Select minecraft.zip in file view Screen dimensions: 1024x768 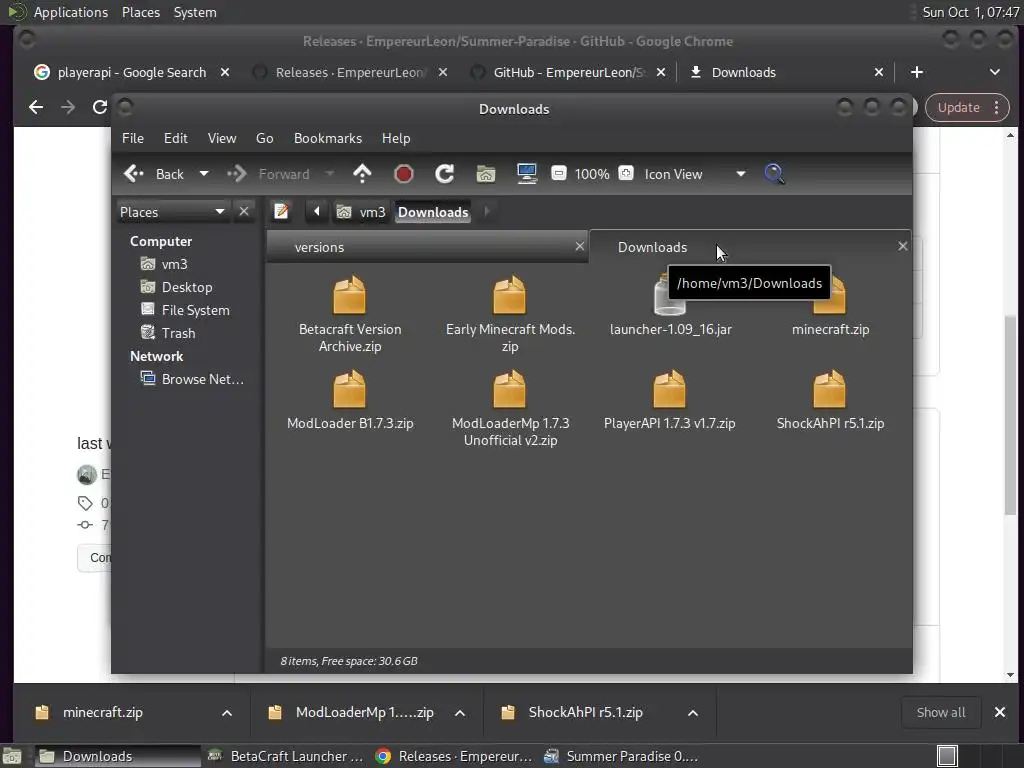tap(830, 307)
